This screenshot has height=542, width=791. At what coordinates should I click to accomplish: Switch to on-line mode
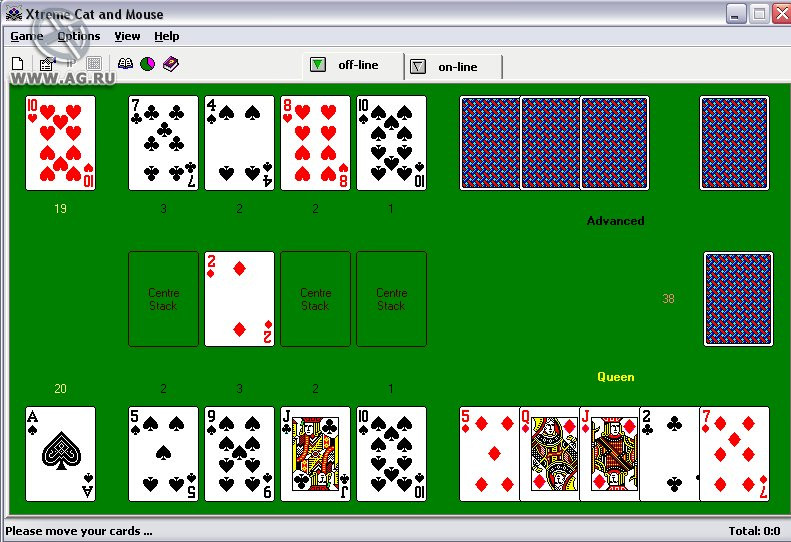(453, 67)
